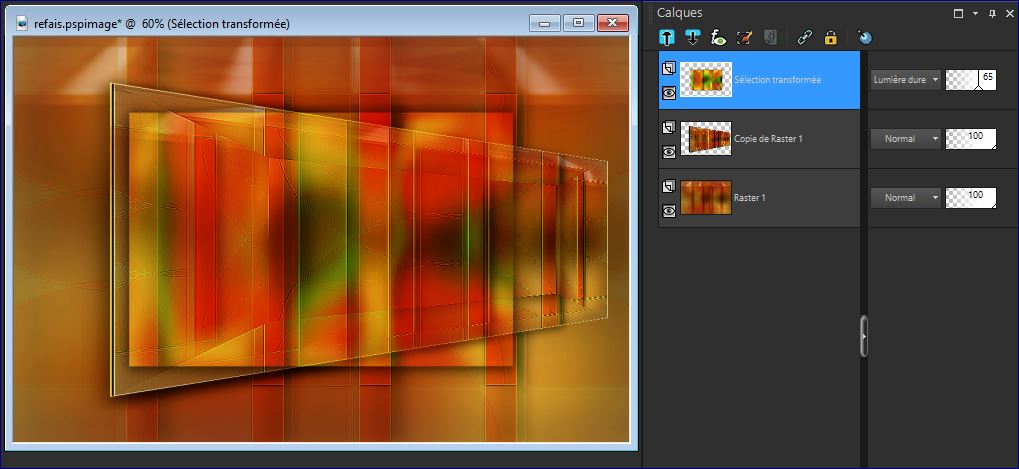The height and width of the screenshot is (469, 1019).
Task: Click the refais.pspimage document icon in title bar
Action: click(23, 23)
